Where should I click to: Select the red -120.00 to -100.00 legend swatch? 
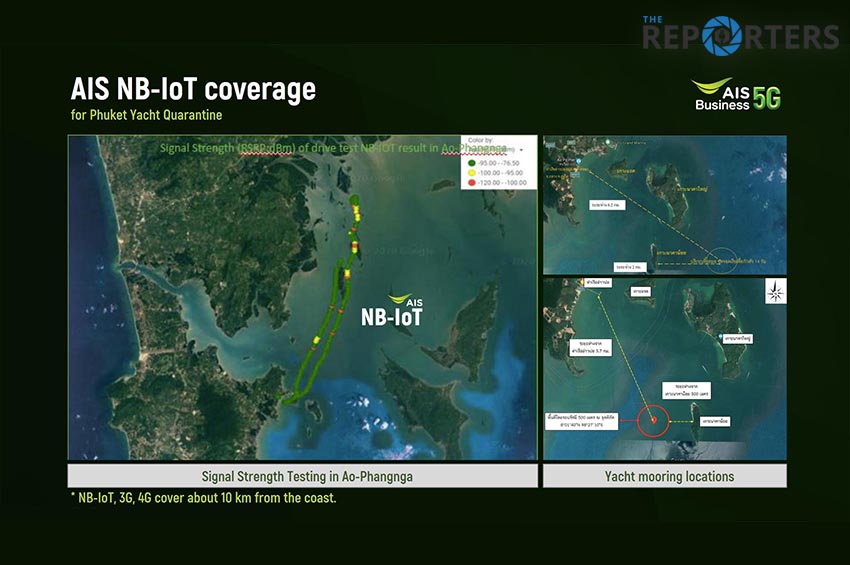point(471,182)
